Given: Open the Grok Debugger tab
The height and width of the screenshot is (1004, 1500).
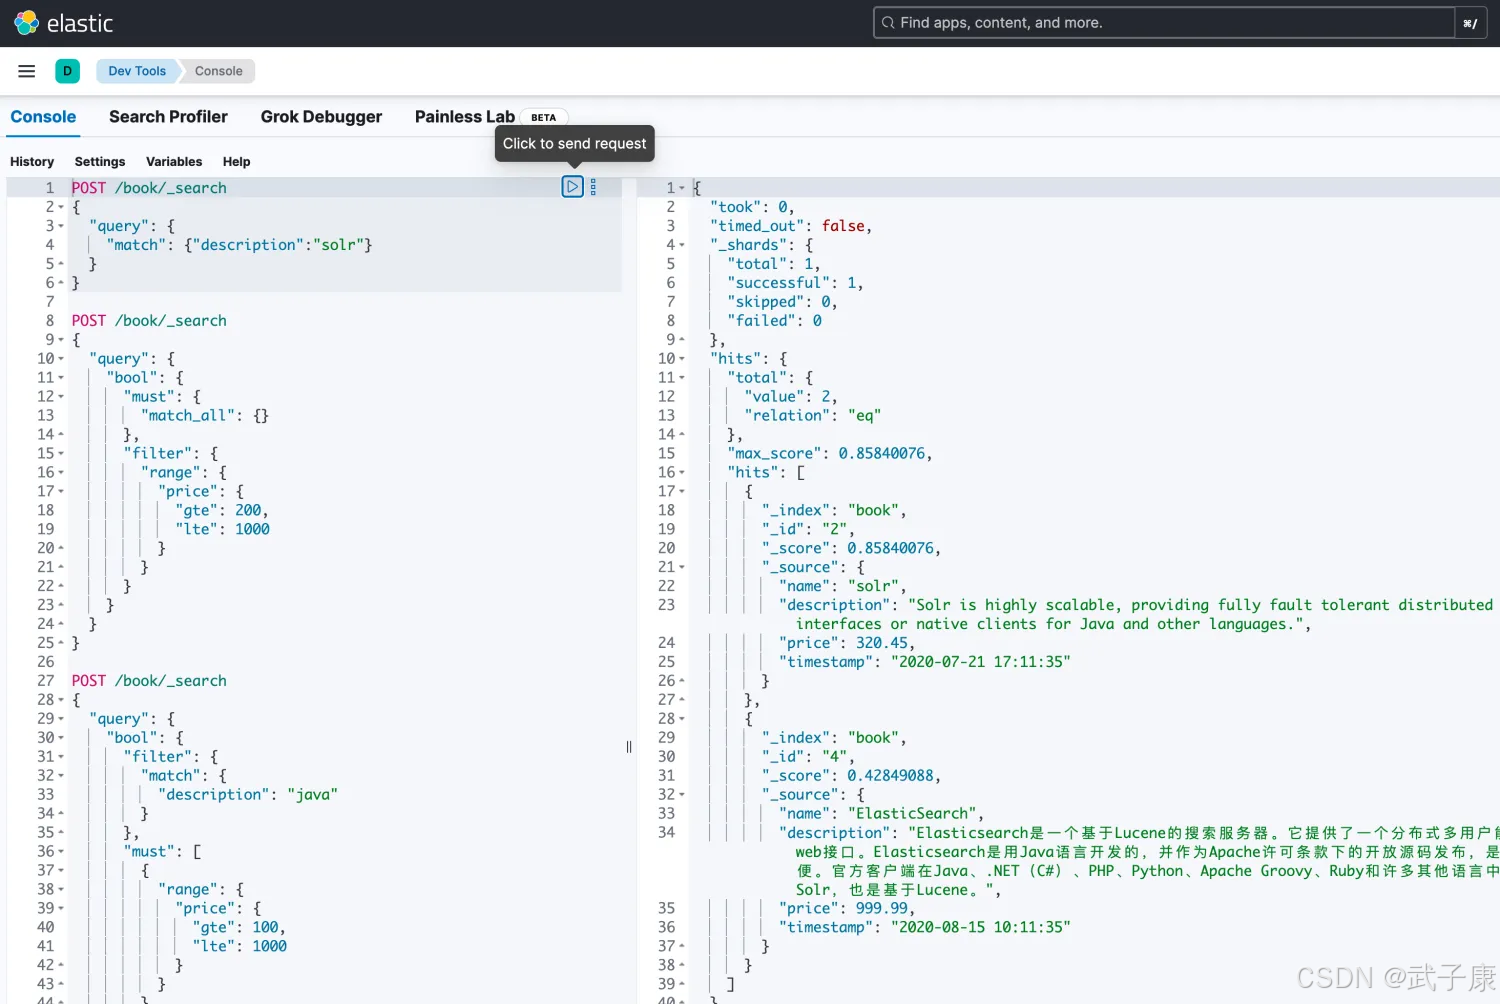Looking at the screenshot, I should (x=321, y=117).
